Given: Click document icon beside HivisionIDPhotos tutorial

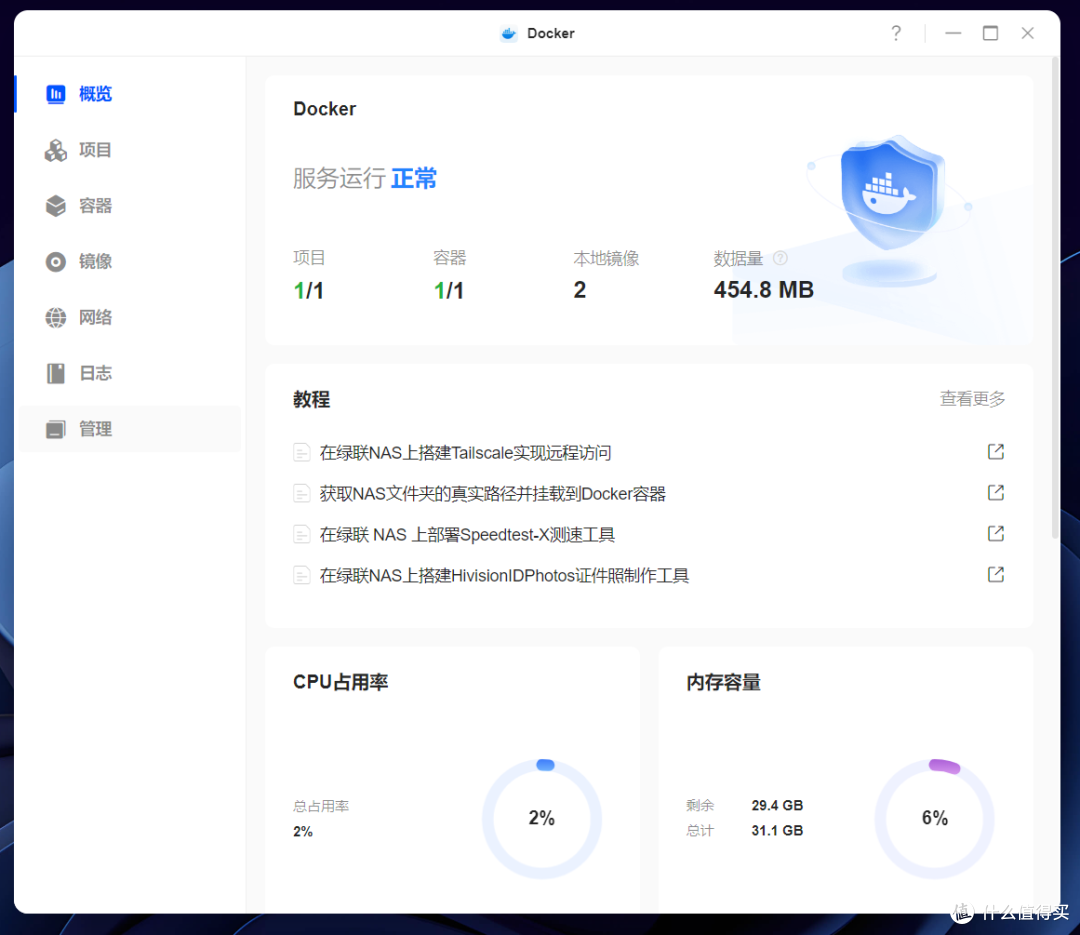Looking at the screenshot, I should pyautogui.click(x=302, y=575).
